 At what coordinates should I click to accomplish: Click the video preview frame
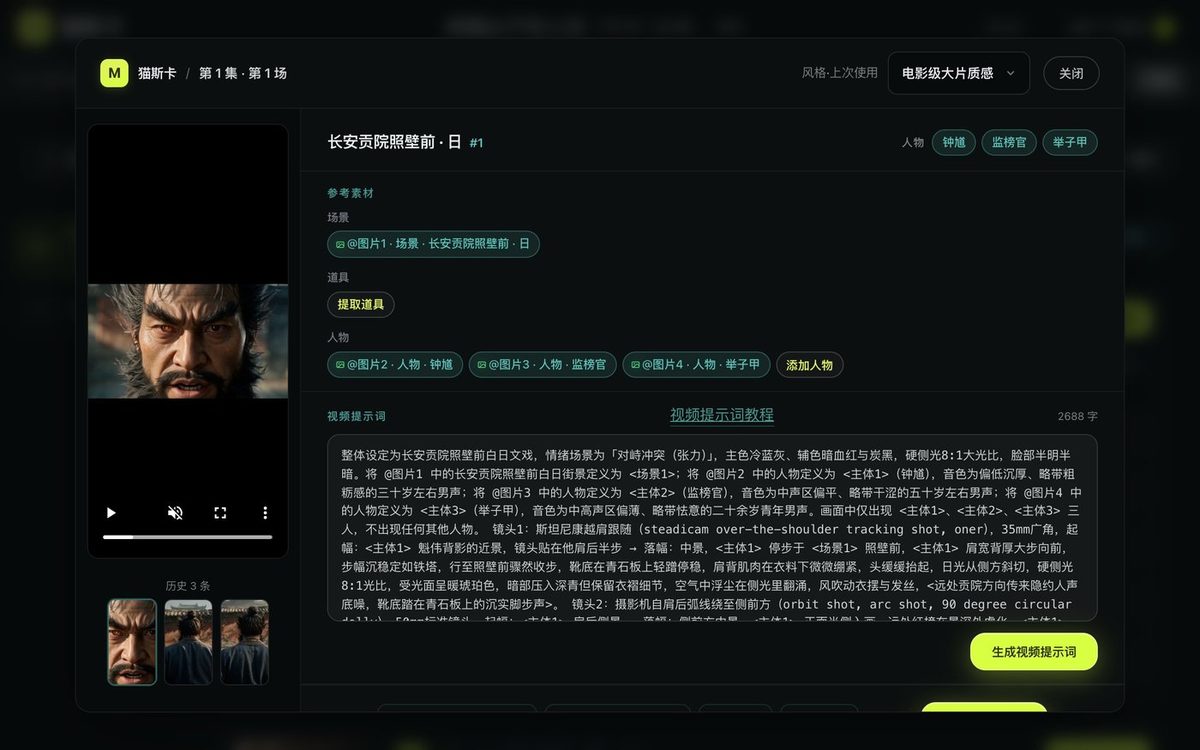(188, 341)
